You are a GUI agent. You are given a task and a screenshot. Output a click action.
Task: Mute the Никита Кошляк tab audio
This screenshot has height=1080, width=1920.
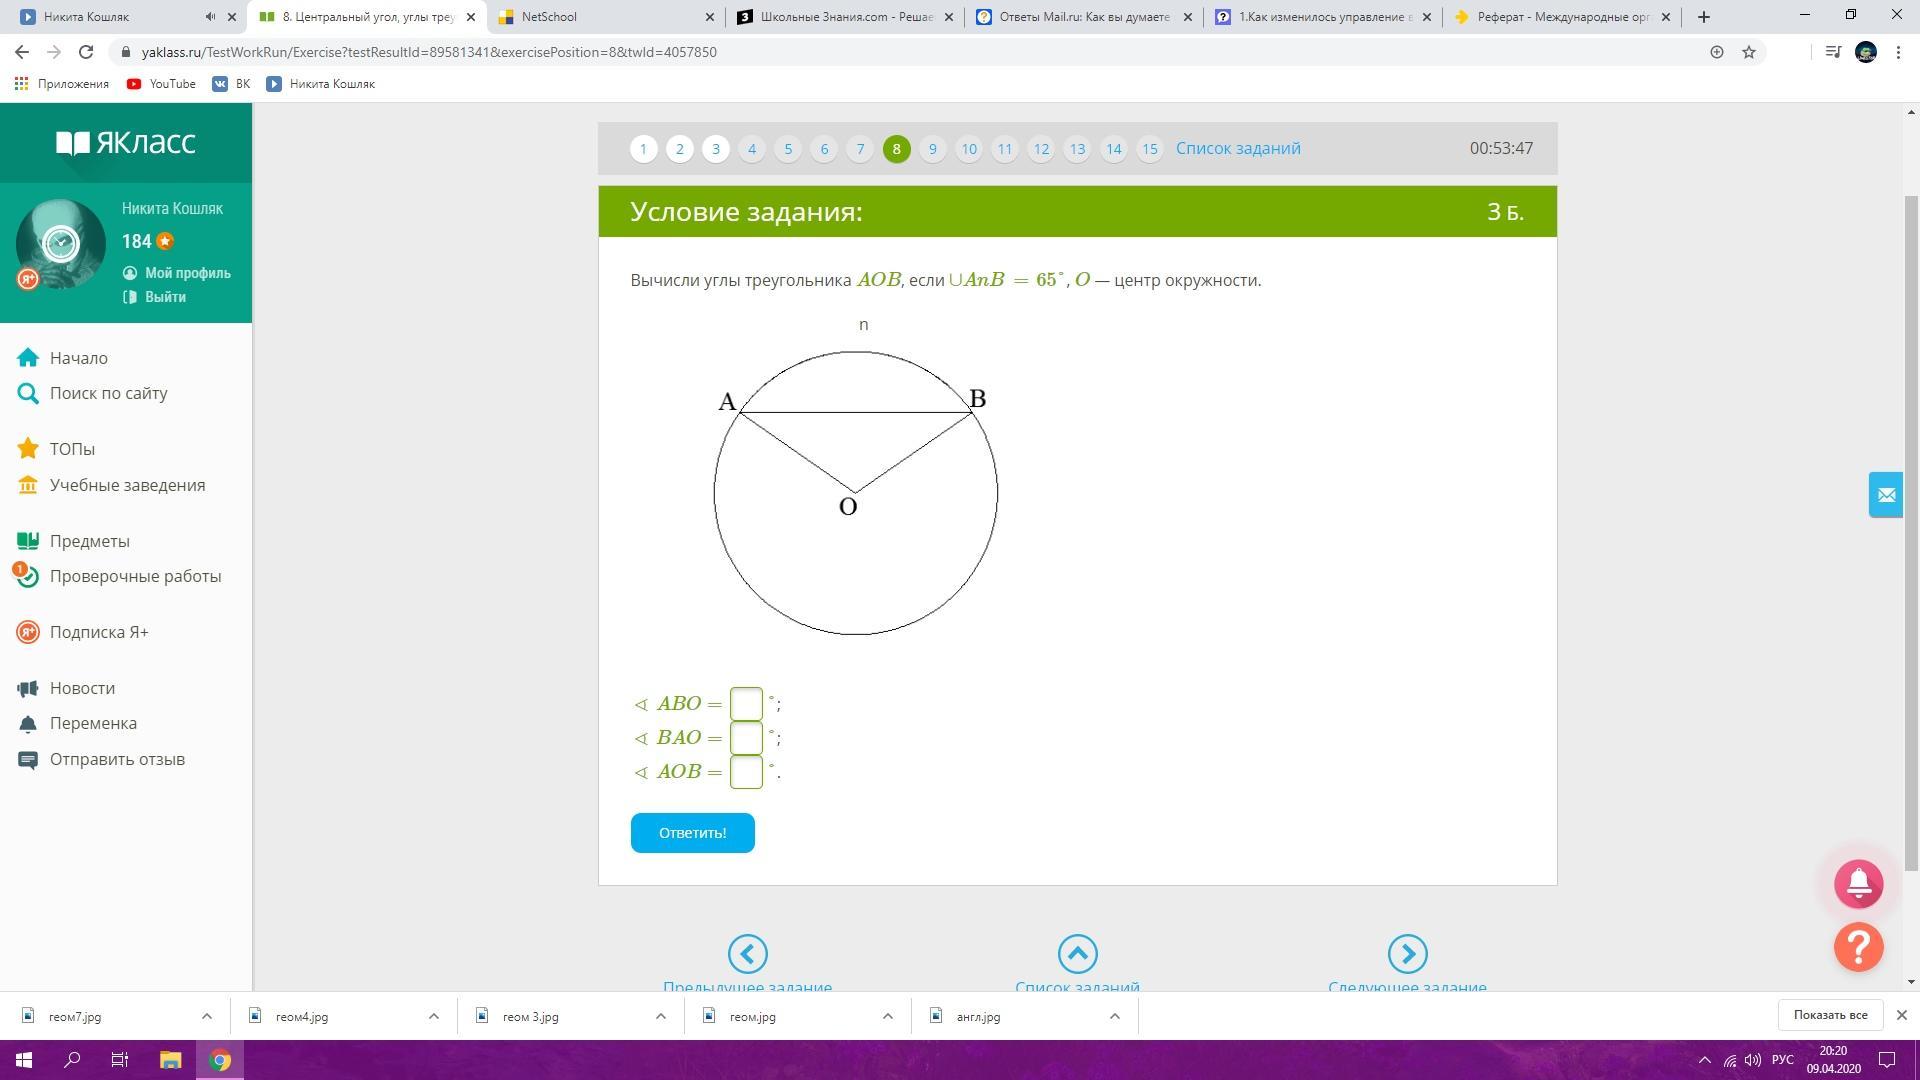pos(210,17)
